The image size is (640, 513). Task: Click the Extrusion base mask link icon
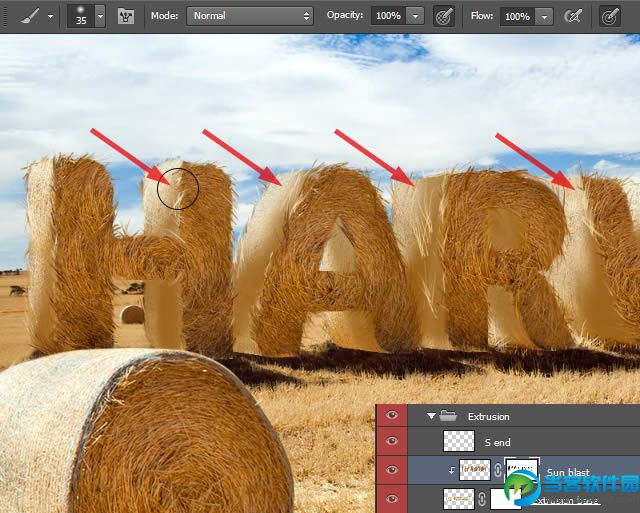point(482,499)
